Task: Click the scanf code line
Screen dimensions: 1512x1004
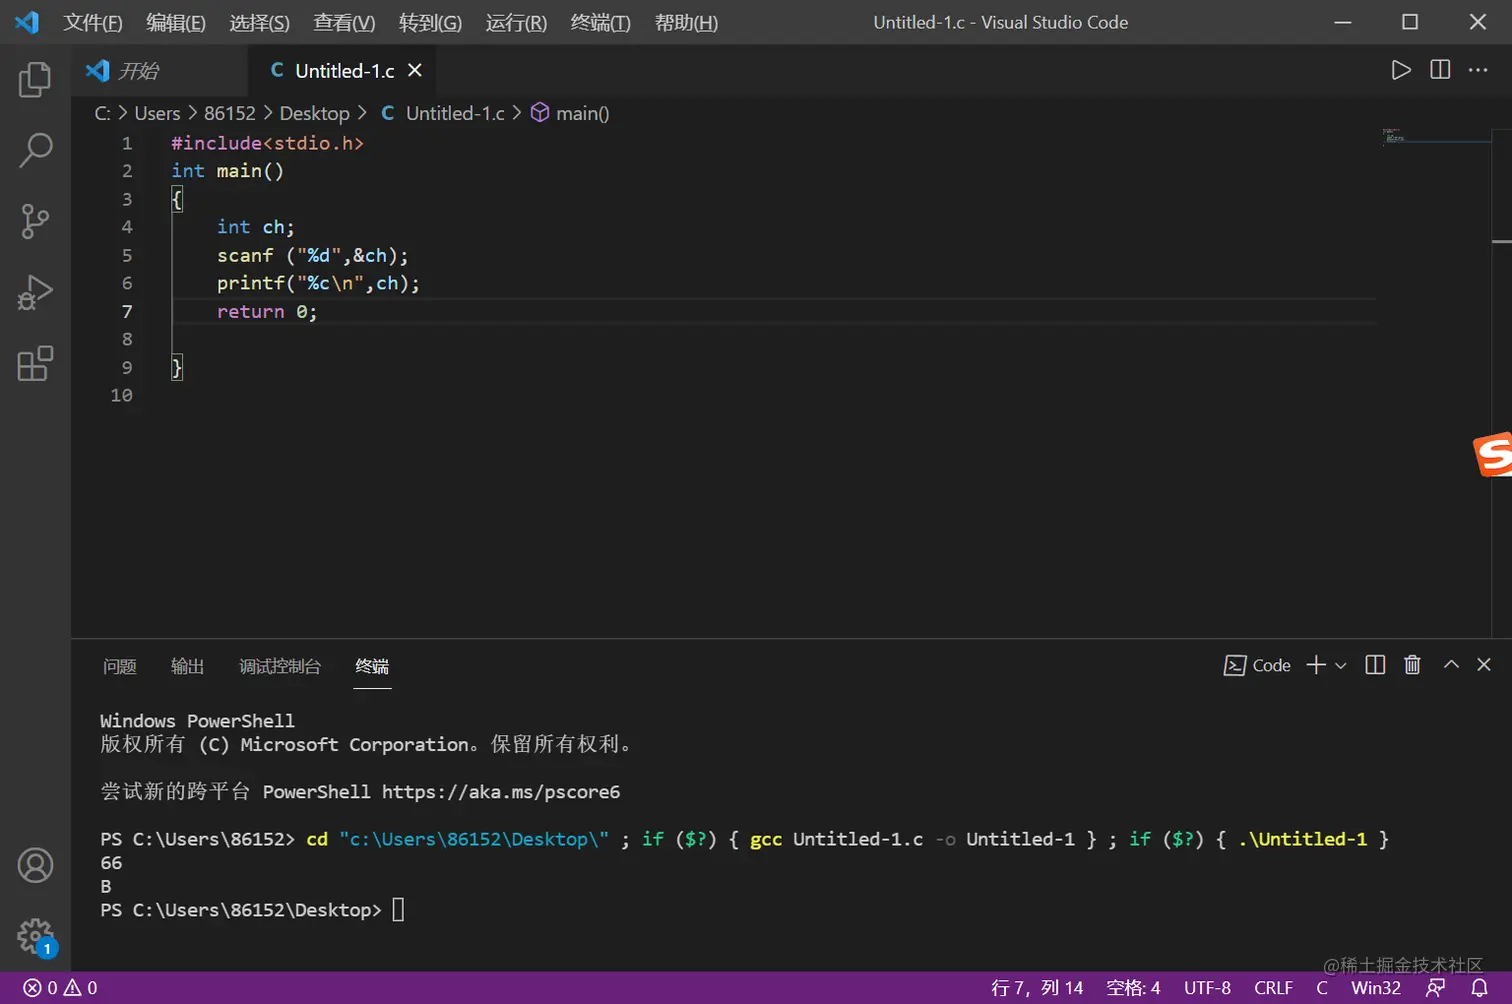Action: [313, 255]
